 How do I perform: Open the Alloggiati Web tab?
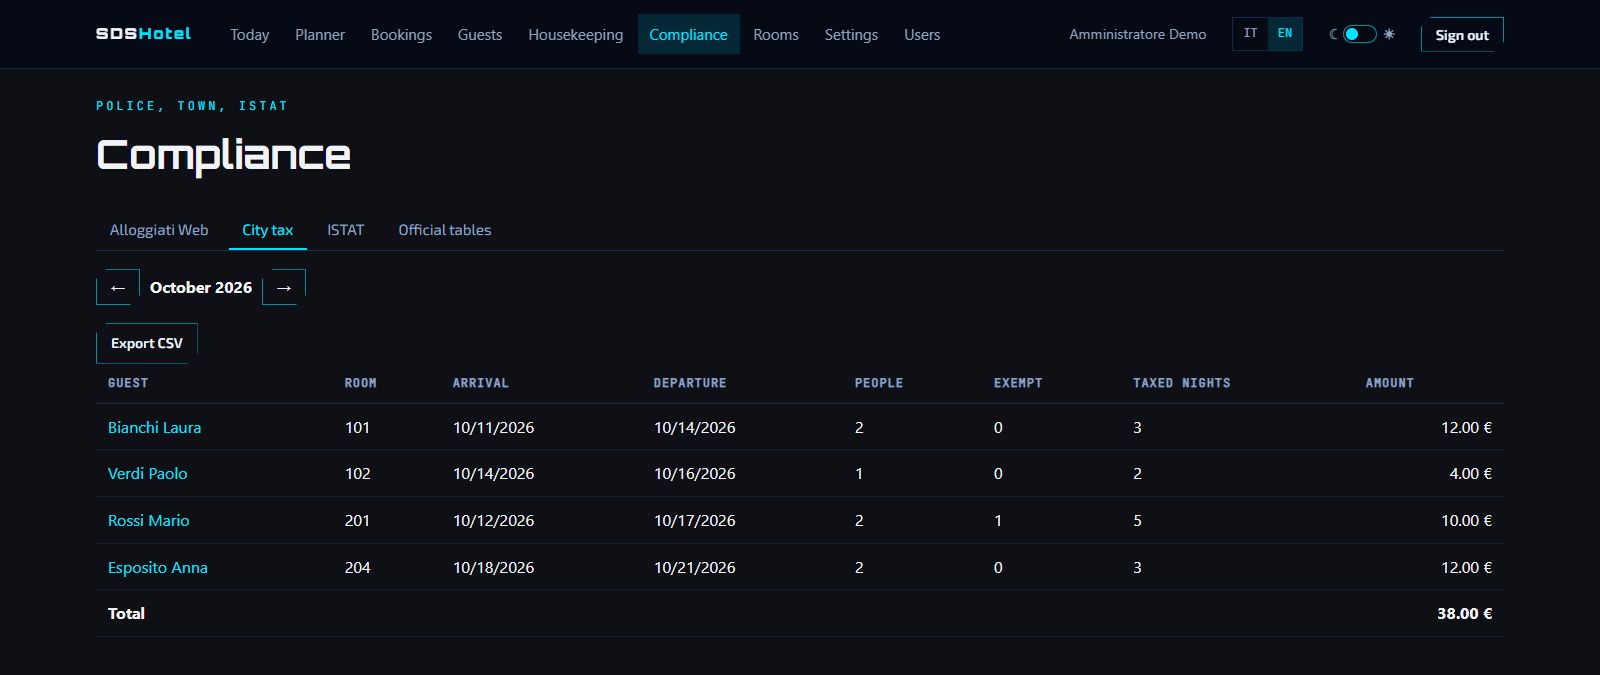click(159, 230)
